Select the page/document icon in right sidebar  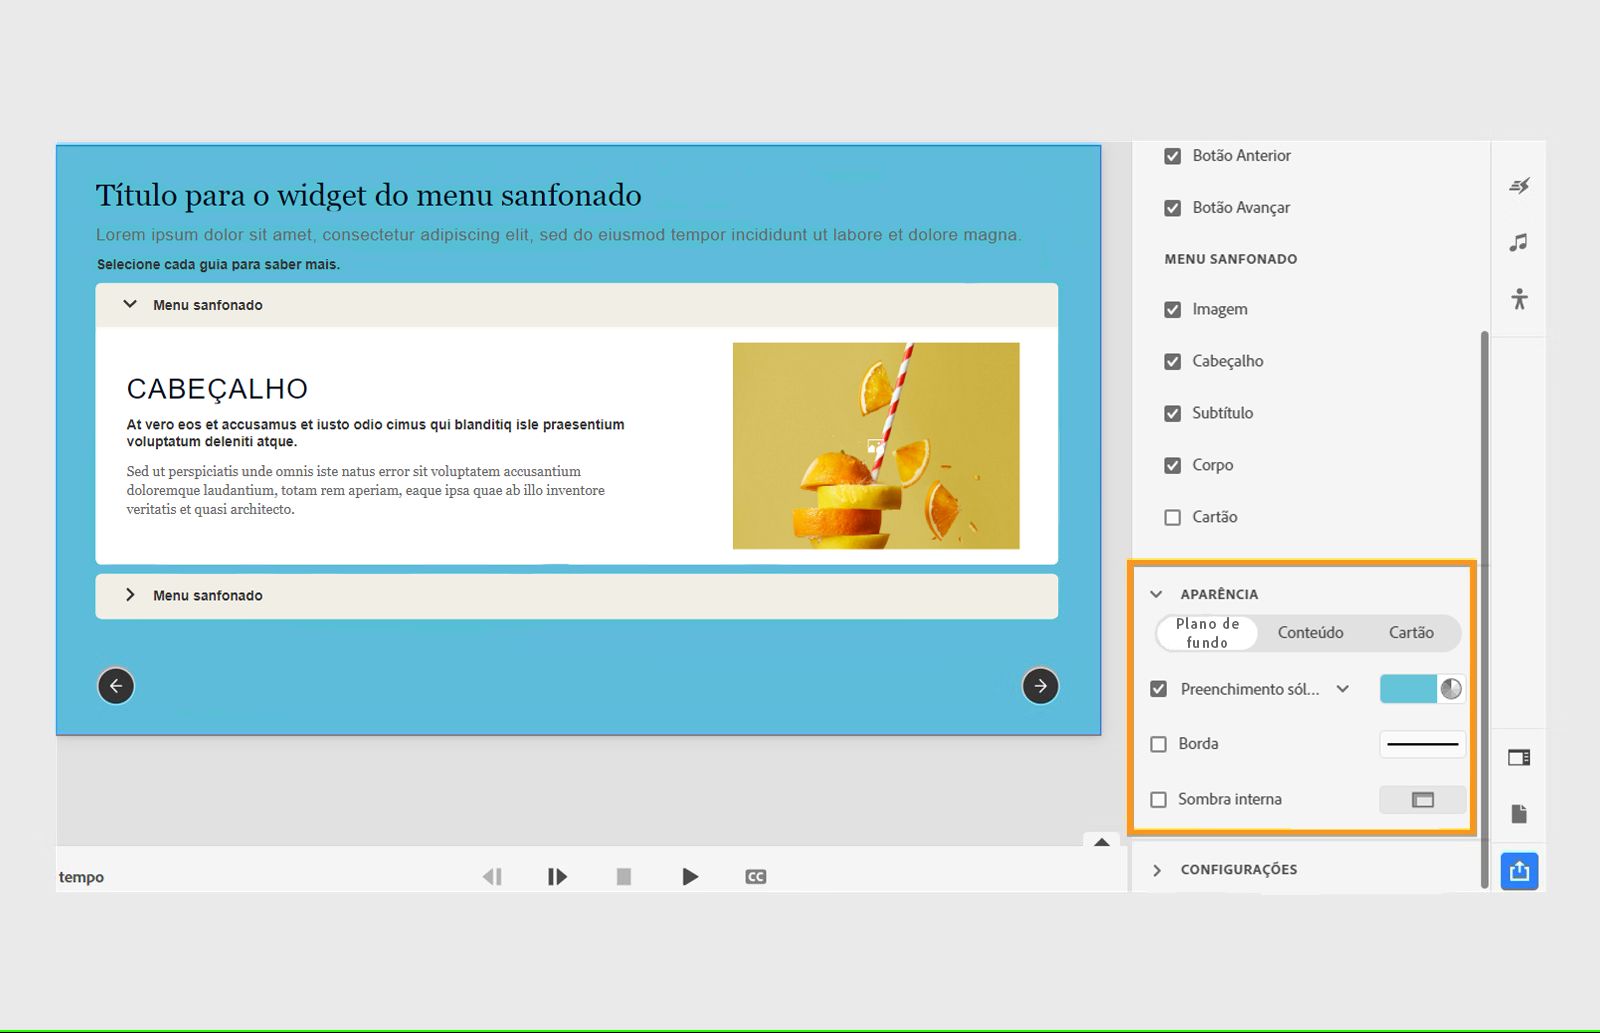[x=1518, y=814]
